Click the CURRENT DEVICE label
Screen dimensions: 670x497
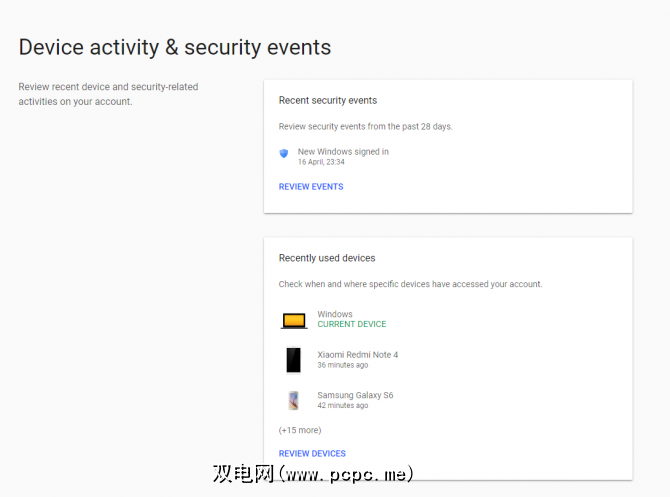pyautogui.click(x=351, y=325)
